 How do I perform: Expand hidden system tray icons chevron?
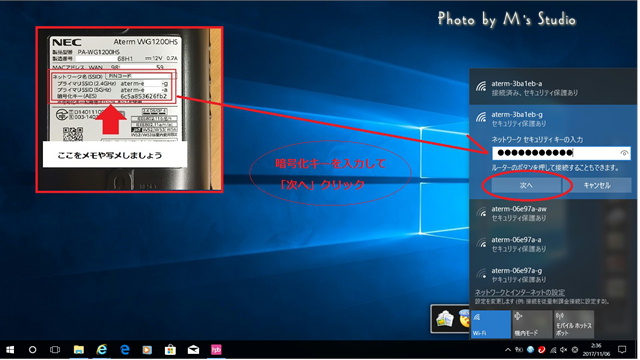(x=508, y=350)
